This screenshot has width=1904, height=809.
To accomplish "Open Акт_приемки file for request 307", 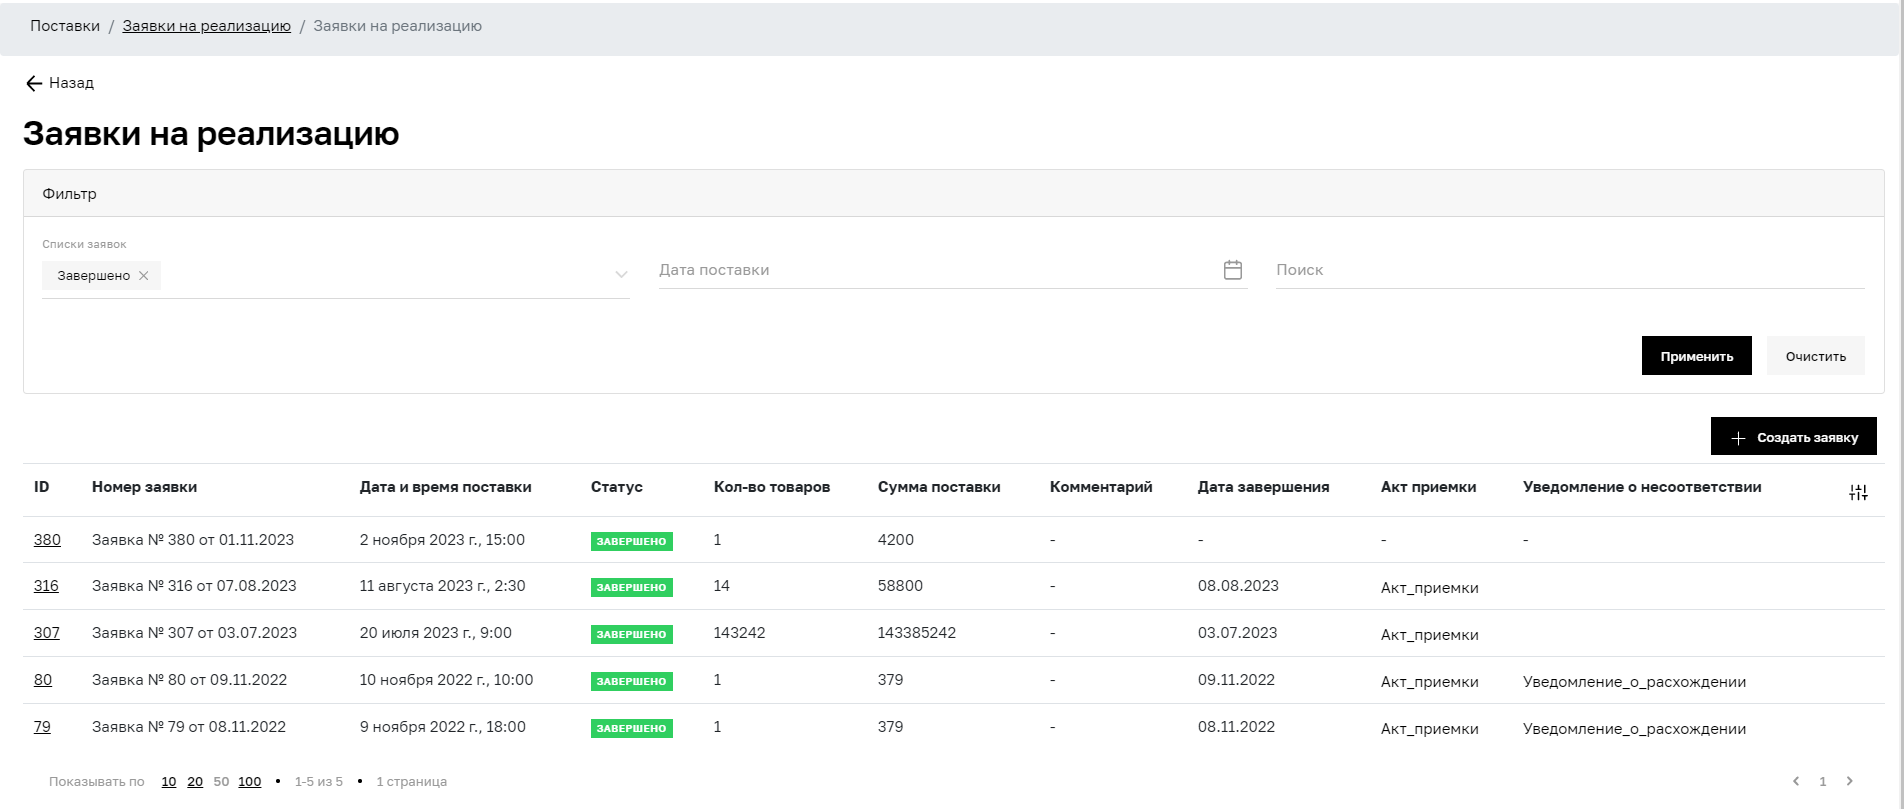I will point(1430,635).
